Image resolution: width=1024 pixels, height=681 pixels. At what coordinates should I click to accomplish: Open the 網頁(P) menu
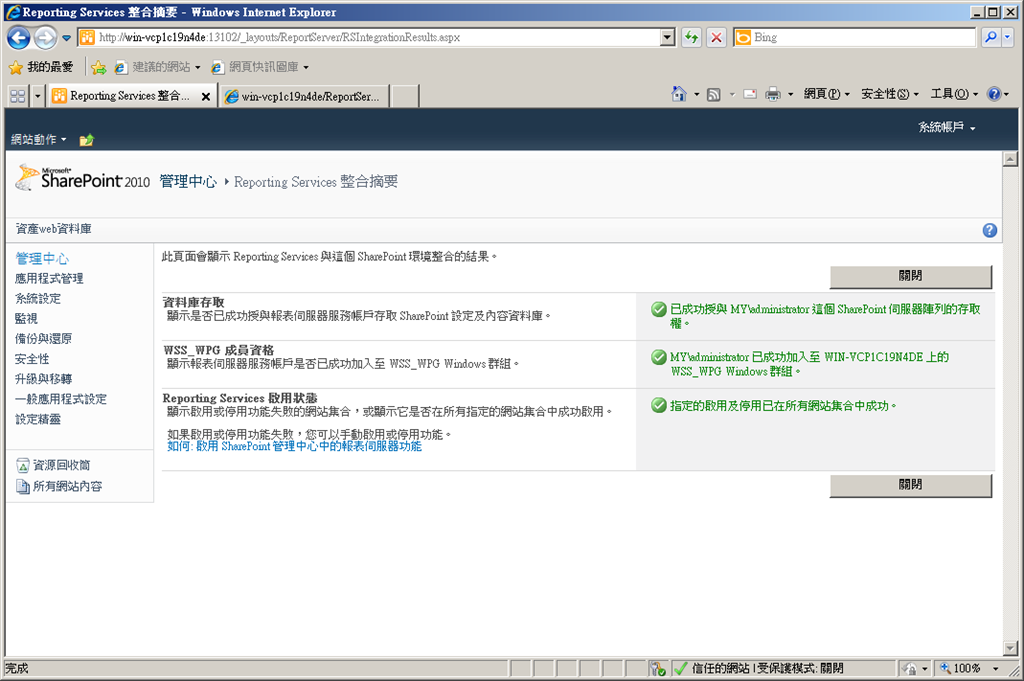[x=826, y=94]
